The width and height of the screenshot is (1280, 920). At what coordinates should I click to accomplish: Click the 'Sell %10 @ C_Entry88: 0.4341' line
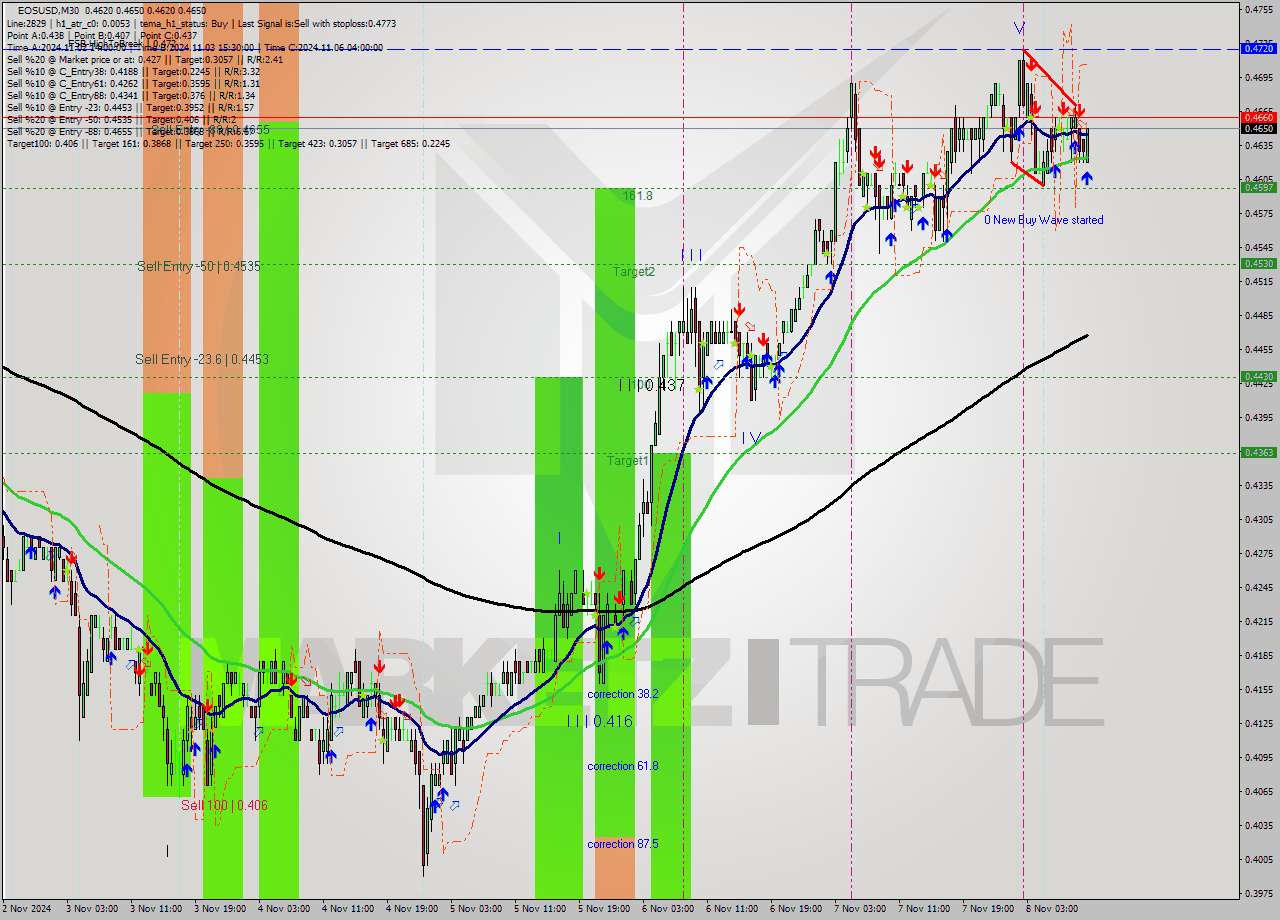[133, 96]
